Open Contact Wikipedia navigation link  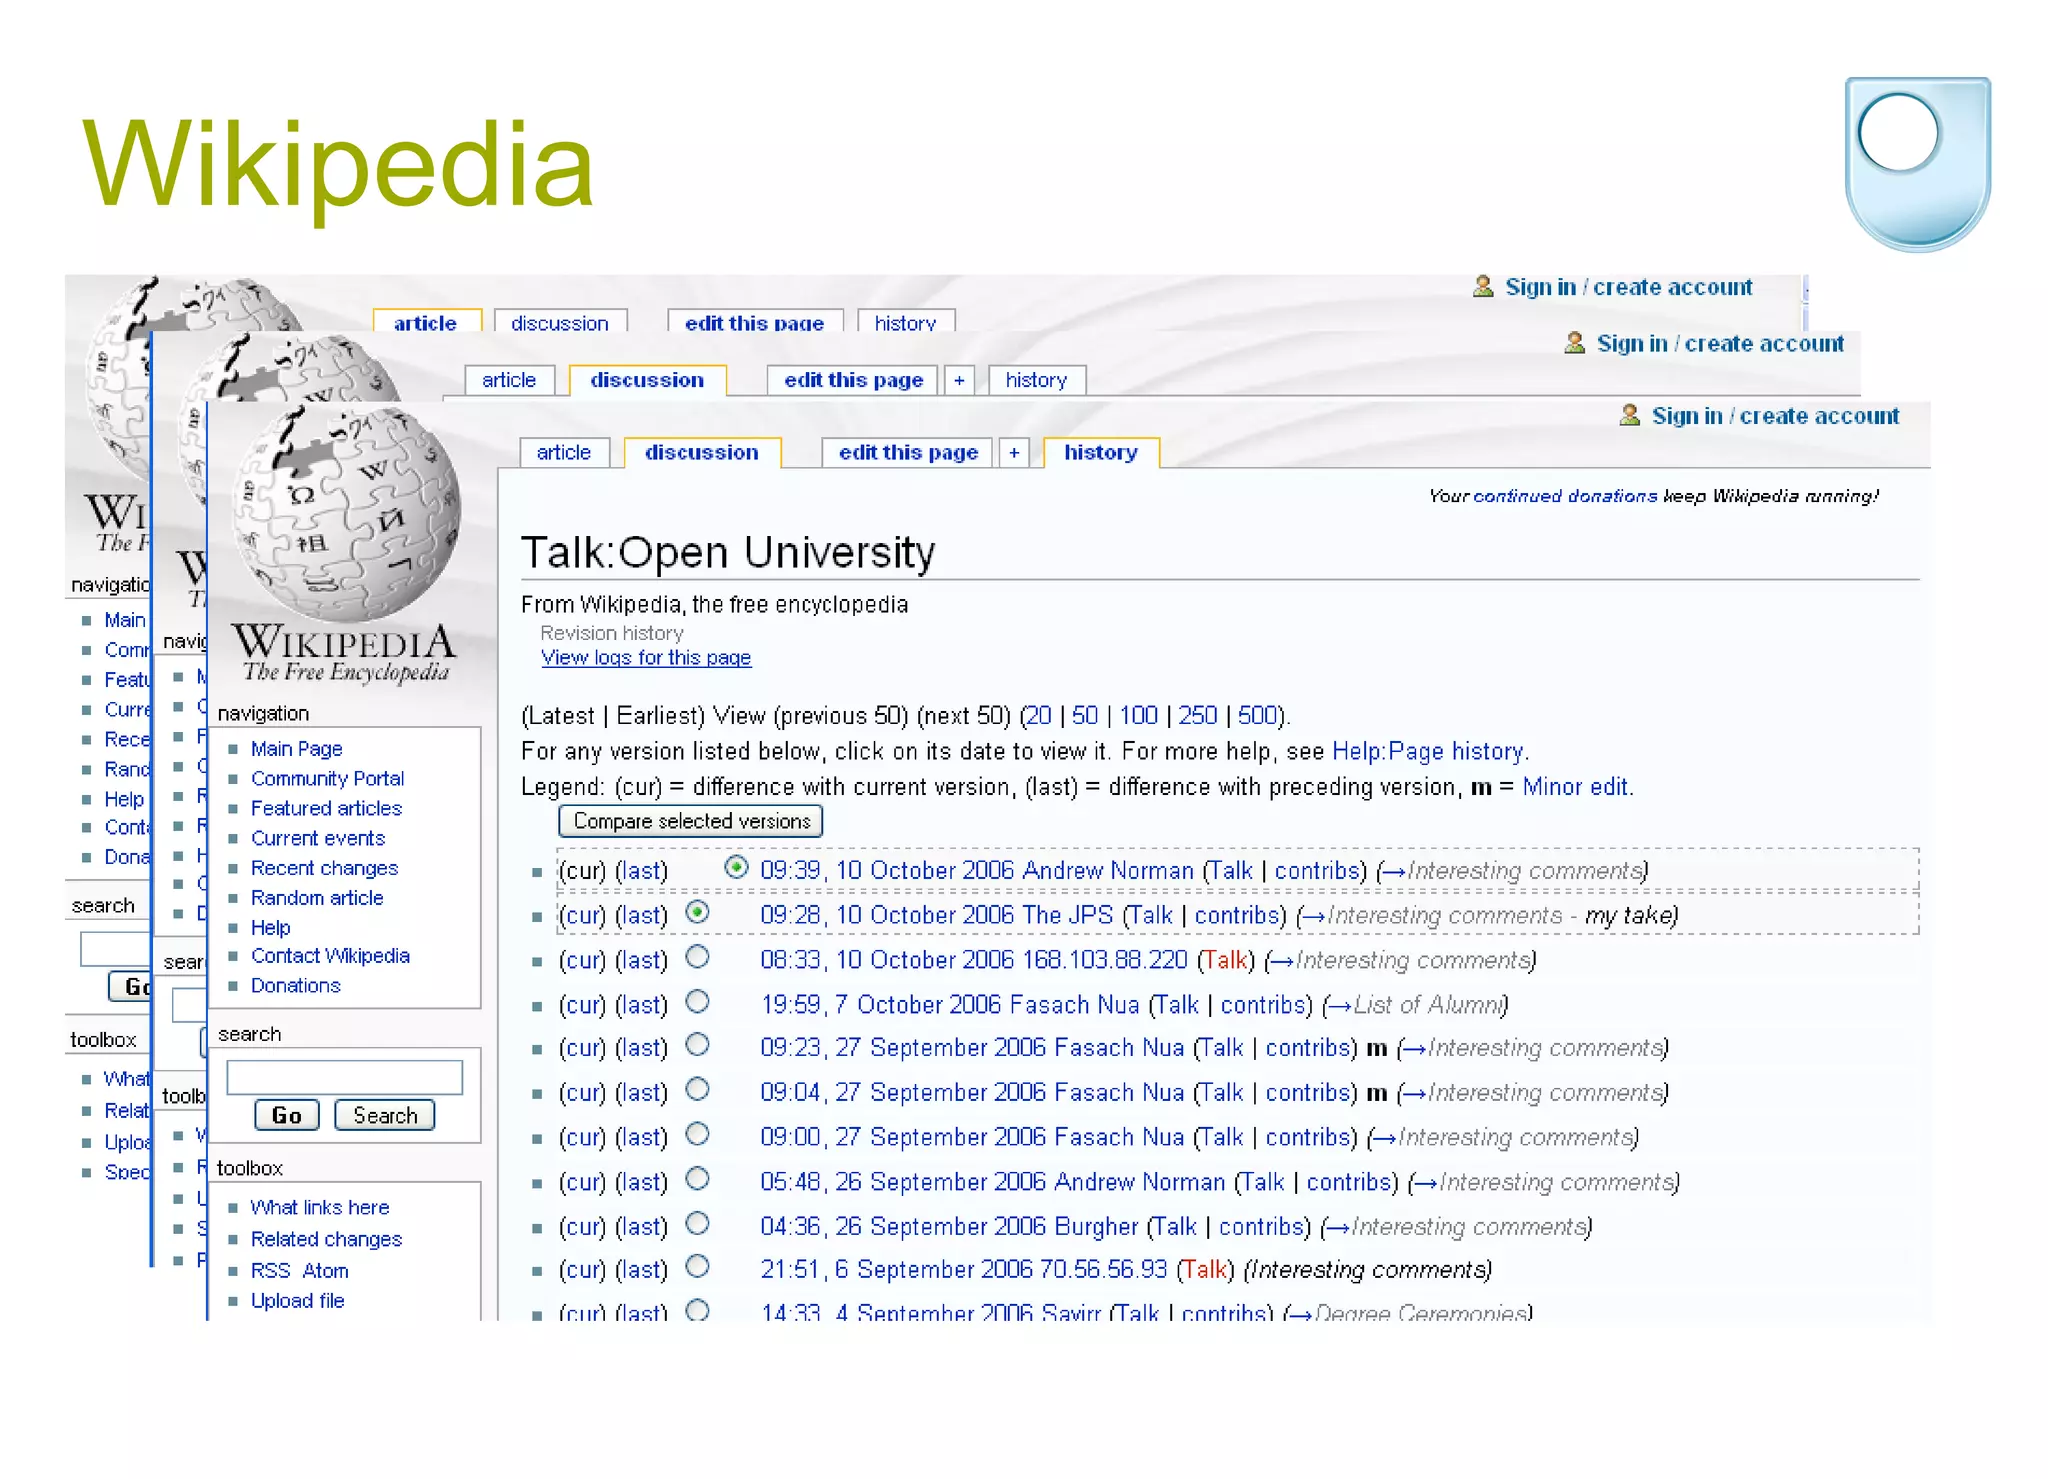click(331, 956)
